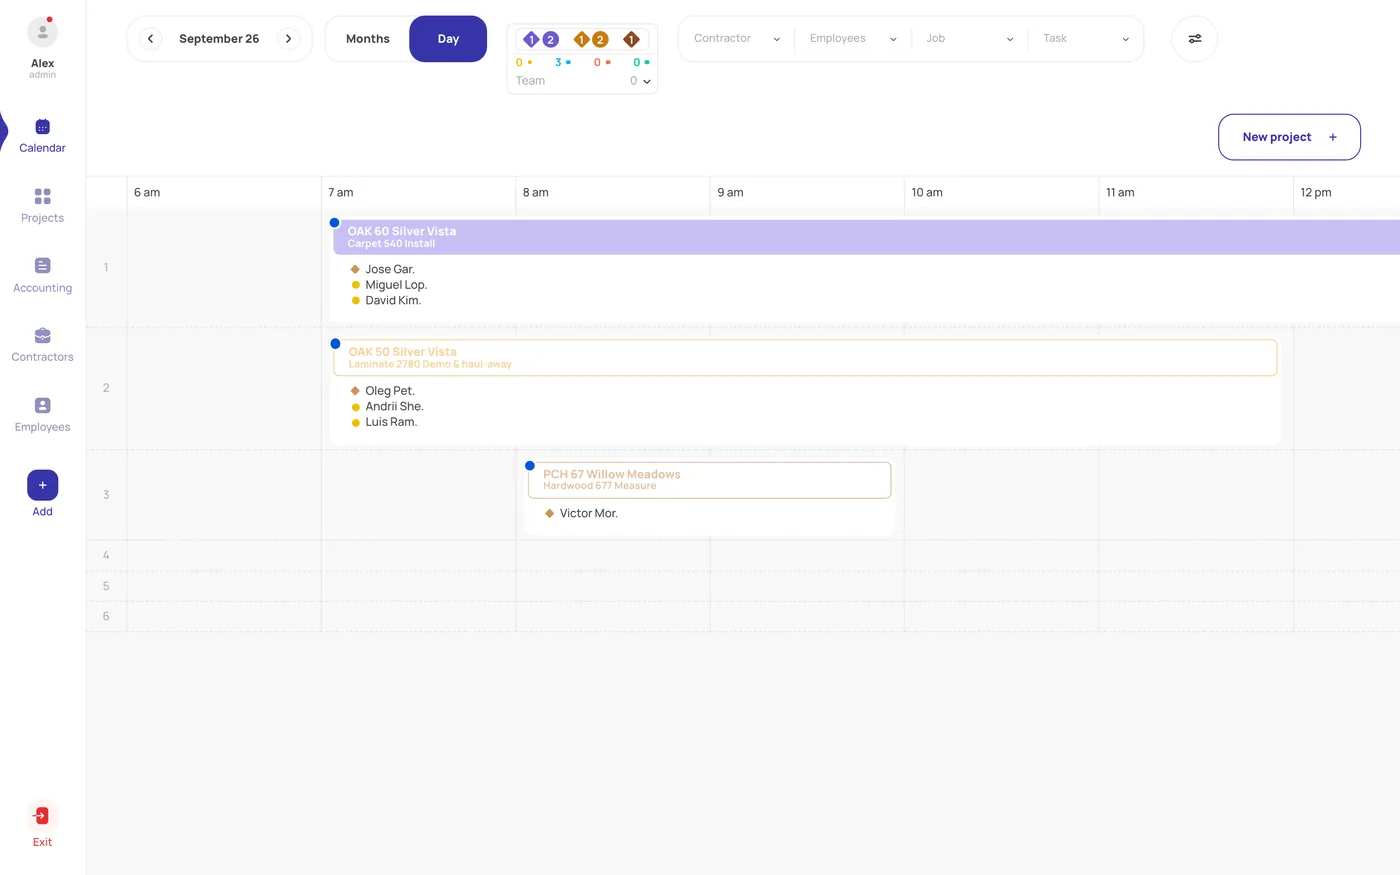Go to the Accounting page
1400x875 pixels.
tap(42, 276)
